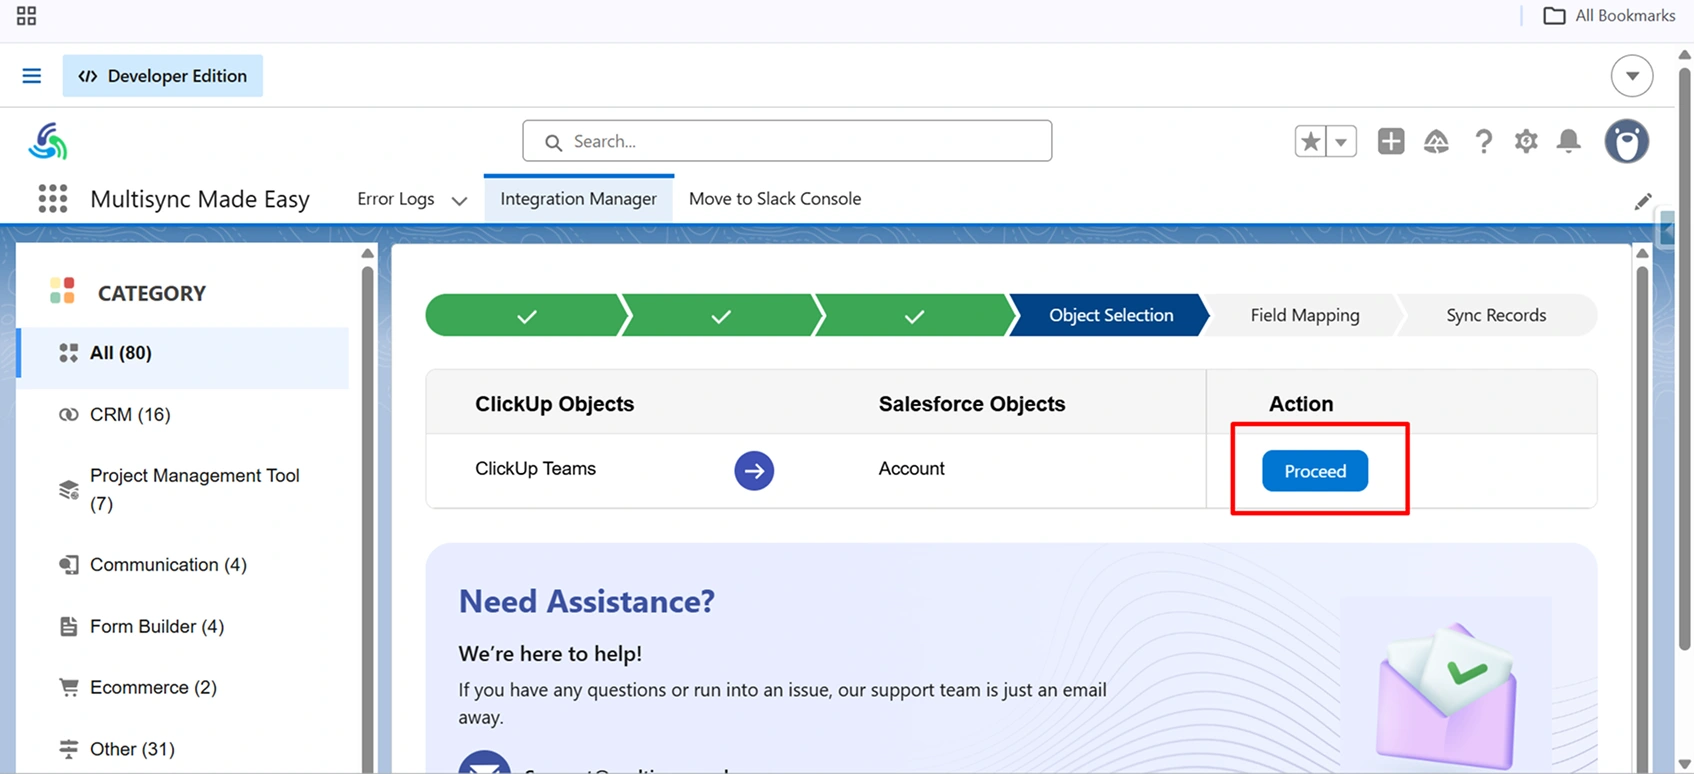Click the category panel scrollbar up arrow

[x=367, y=254]
